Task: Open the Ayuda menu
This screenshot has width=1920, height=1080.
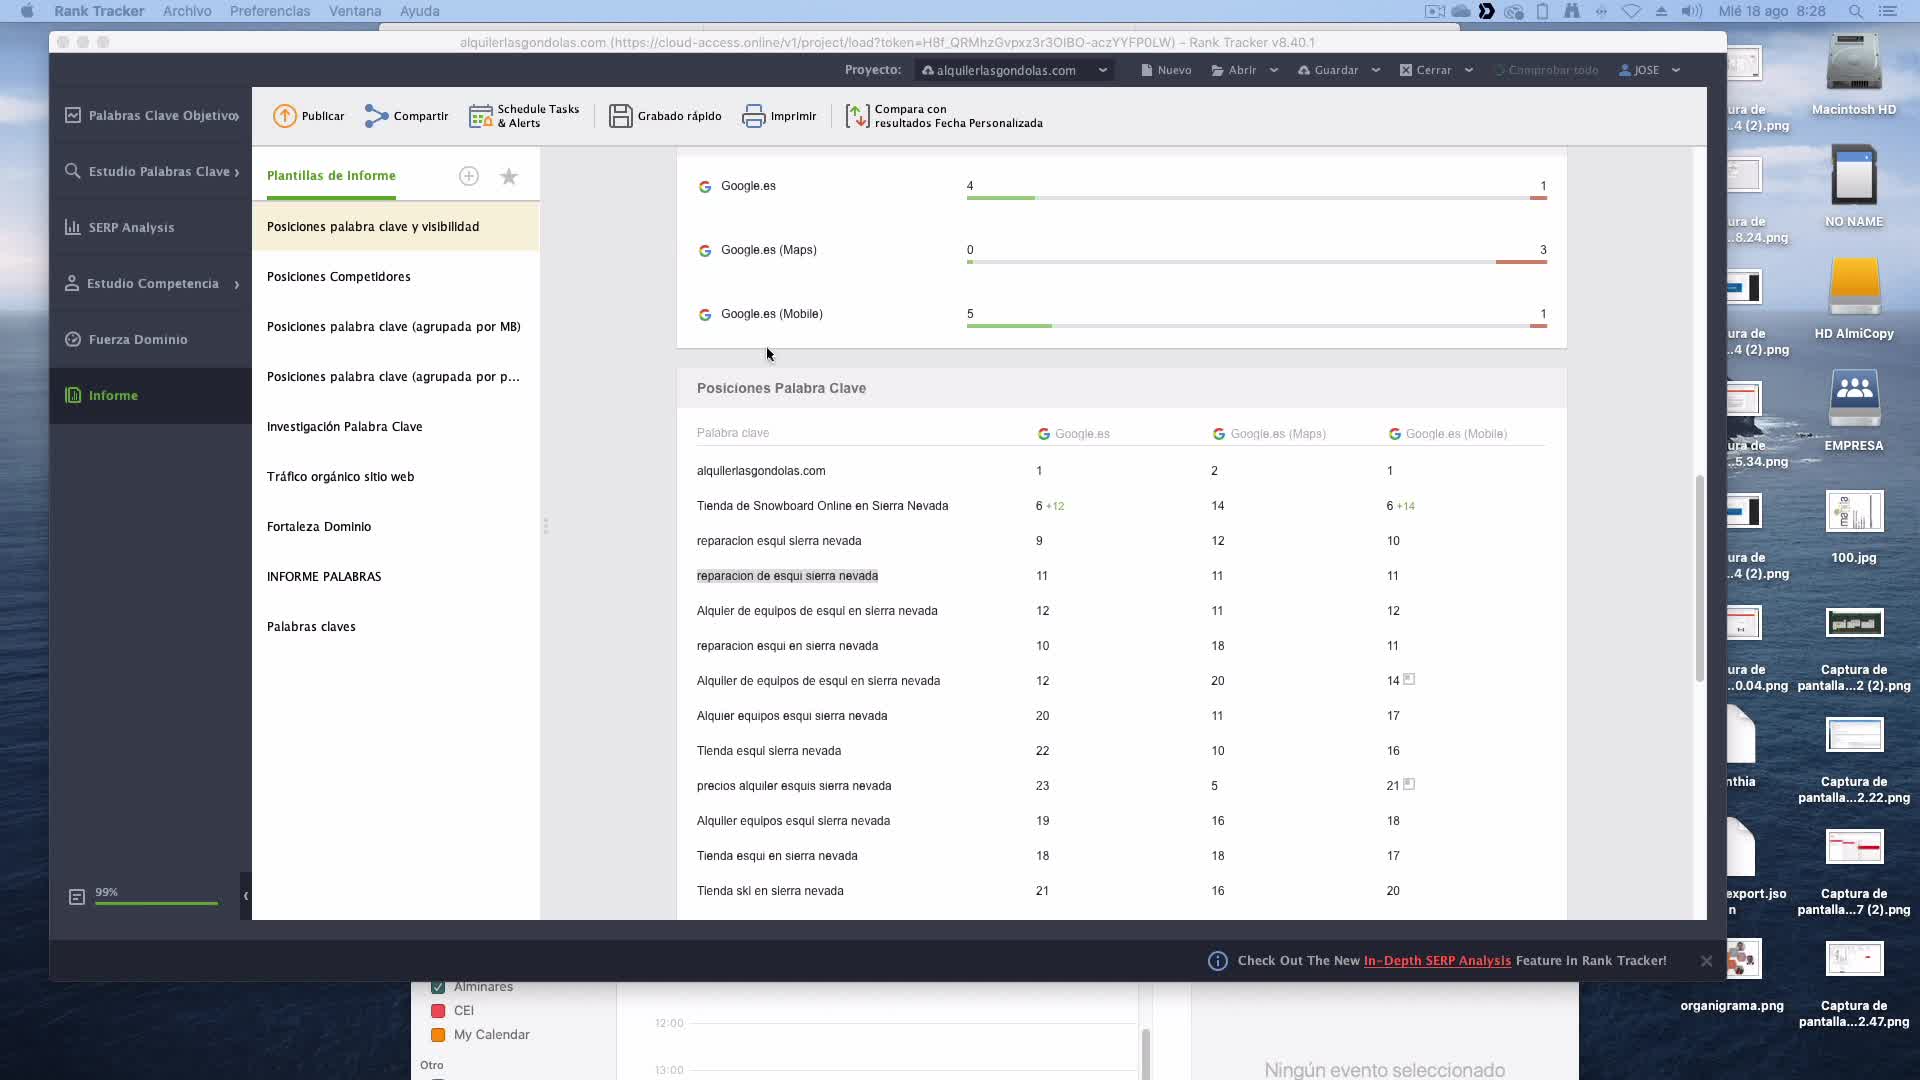Action: click(x=420, y=11)
